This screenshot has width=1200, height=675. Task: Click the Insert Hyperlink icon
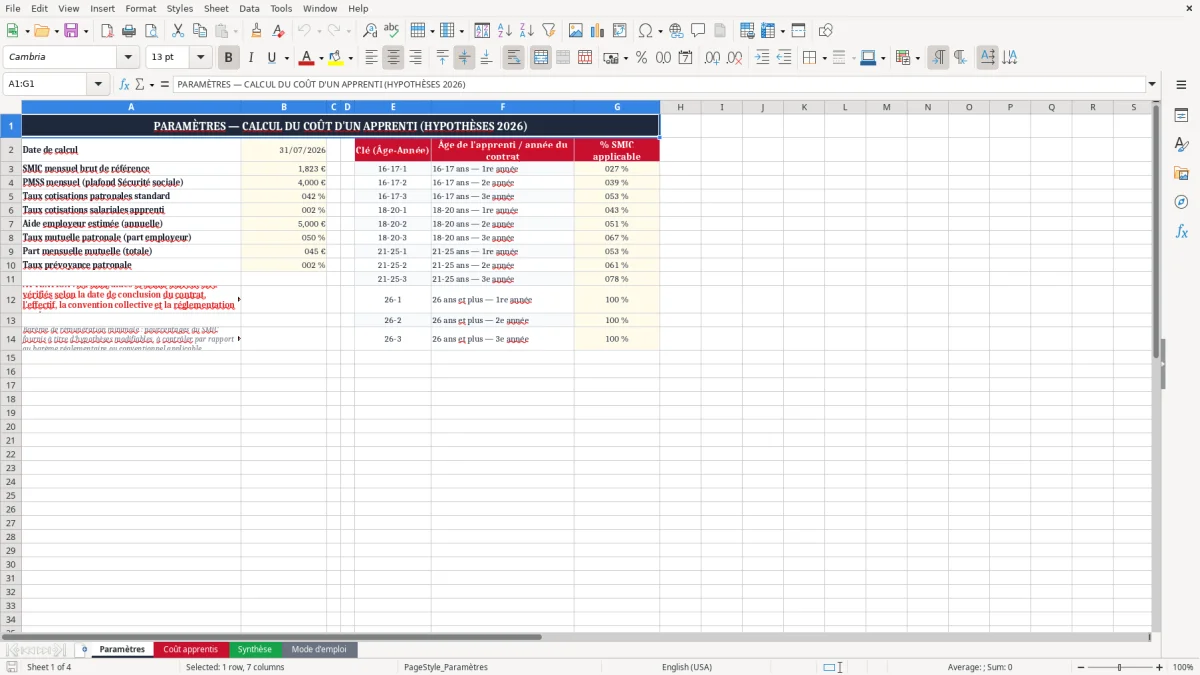(676, 31)
